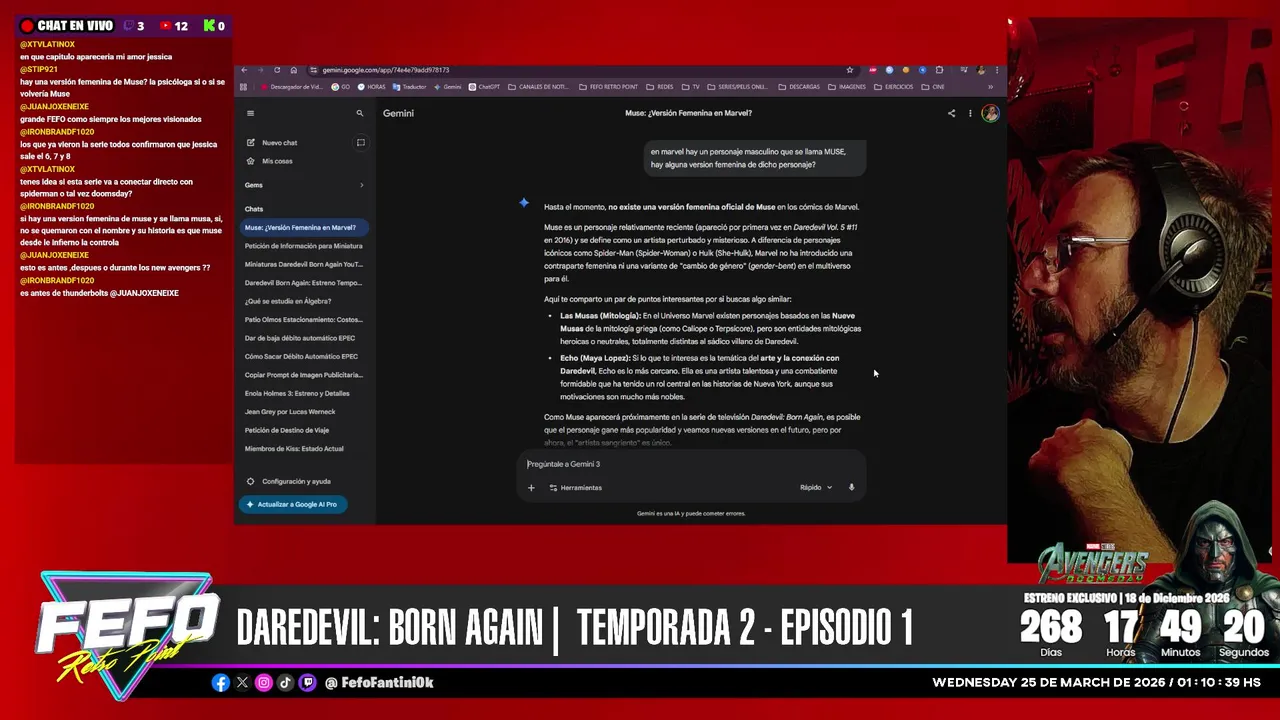Click the Twitch icon in footer
Screen dimensions: 1280x720
307,682
